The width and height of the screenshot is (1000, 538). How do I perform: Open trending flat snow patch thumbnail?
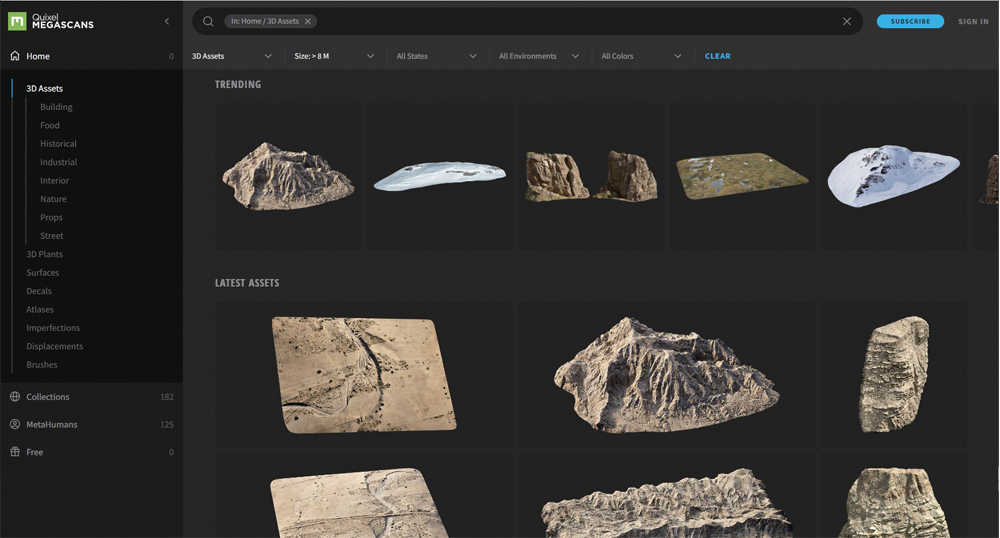(439, 176)
